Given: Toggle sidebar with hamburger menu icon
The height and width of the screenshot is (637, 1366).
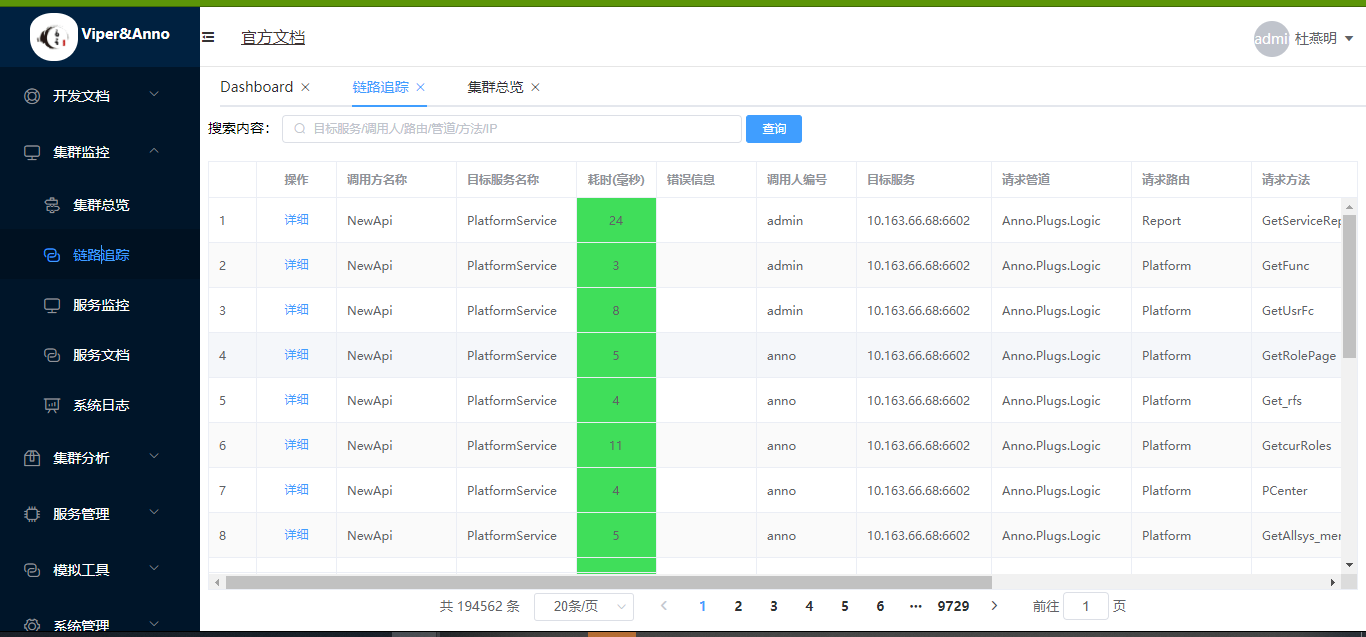Looking at the screenshot, I should [x=208, y=37].
